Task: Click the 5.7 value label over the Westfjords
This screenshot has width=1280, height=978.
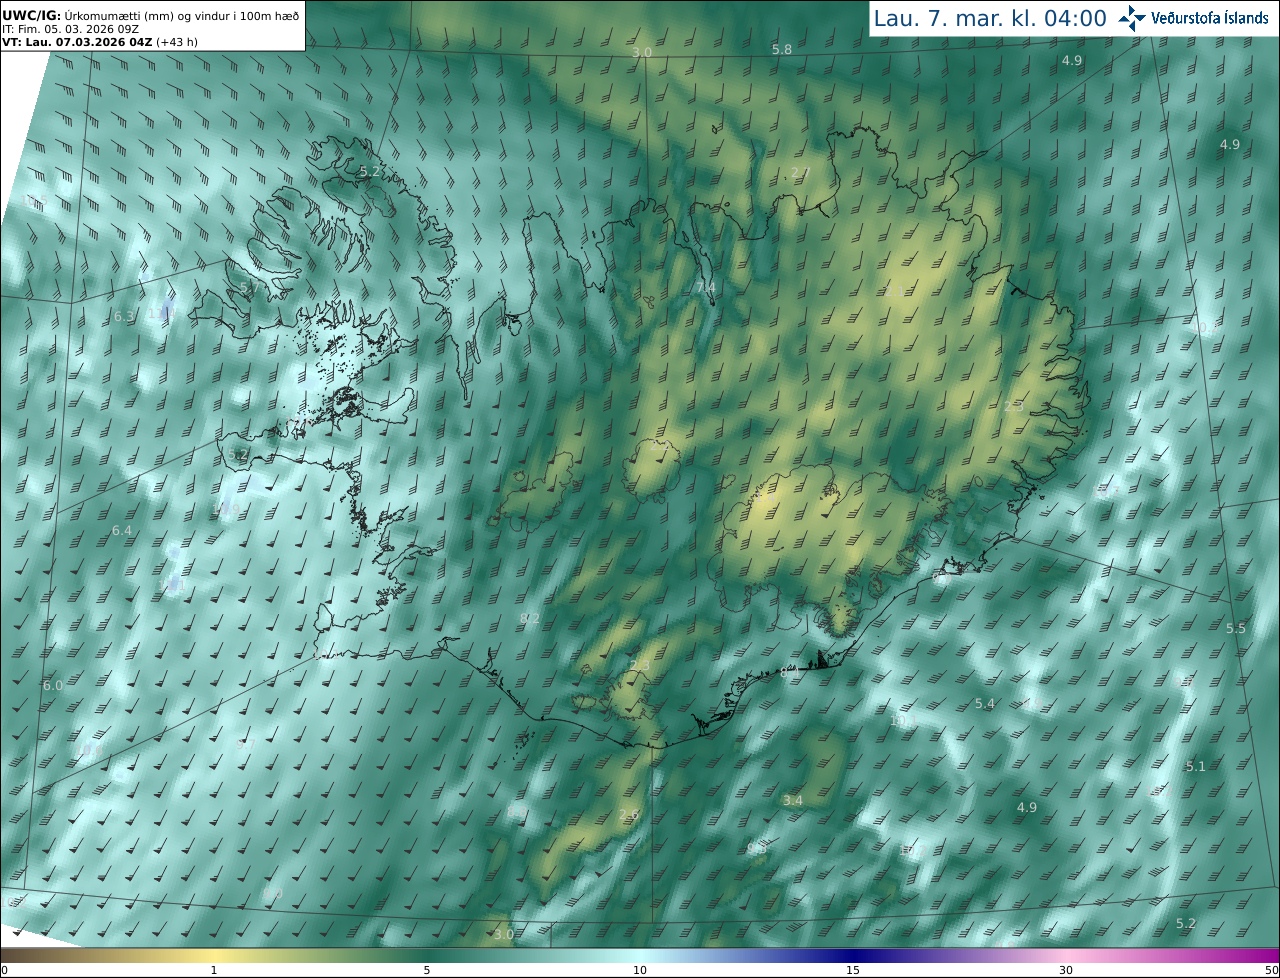Action: (249, 288)
